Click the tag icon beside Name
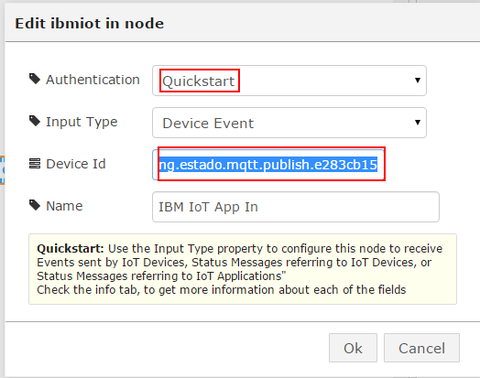This screenshot has width=480, height=378. (x=35, y=205)
